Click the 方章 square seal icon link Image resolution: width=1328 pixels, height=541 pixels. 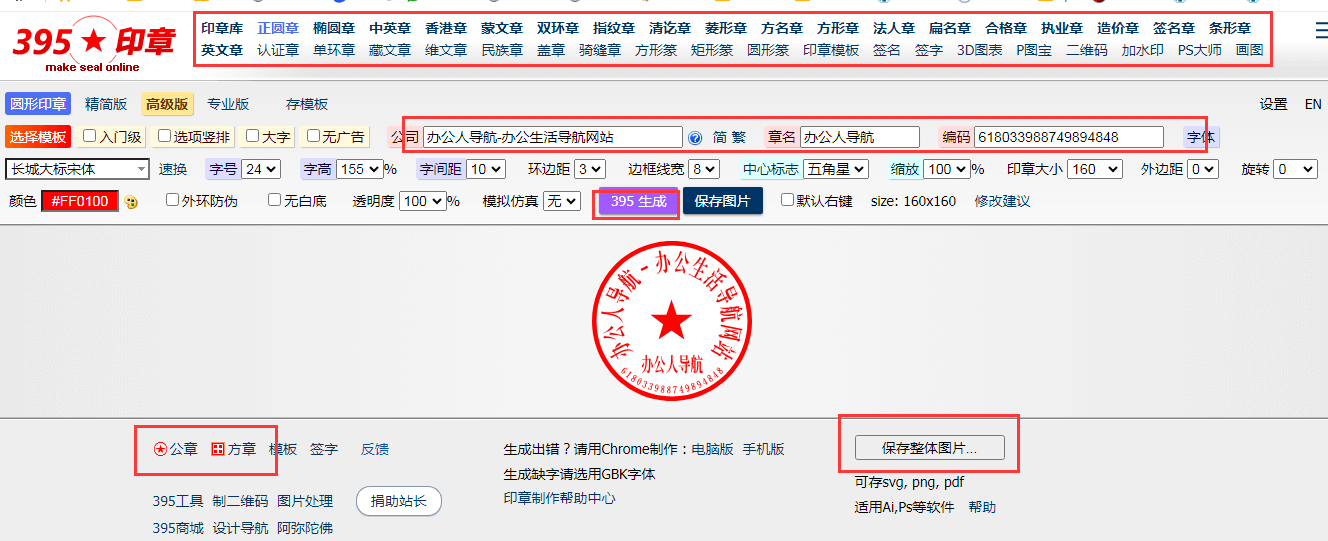click(233, 449)
